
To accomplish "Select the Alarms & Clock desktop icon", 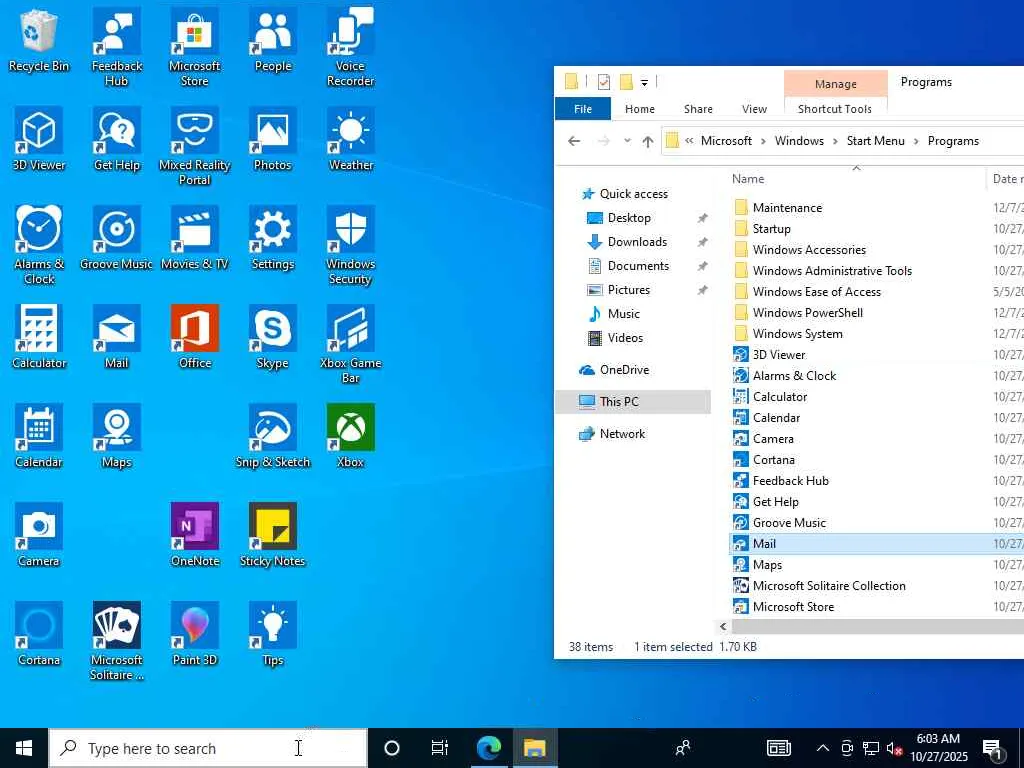I will click(39, 246).
